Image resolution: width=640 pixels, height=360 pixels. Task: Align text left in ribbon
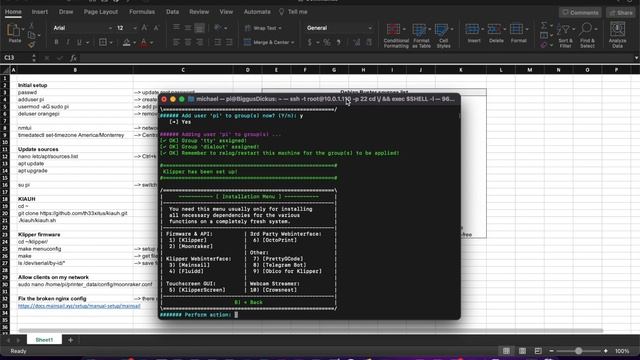(176, 42)
